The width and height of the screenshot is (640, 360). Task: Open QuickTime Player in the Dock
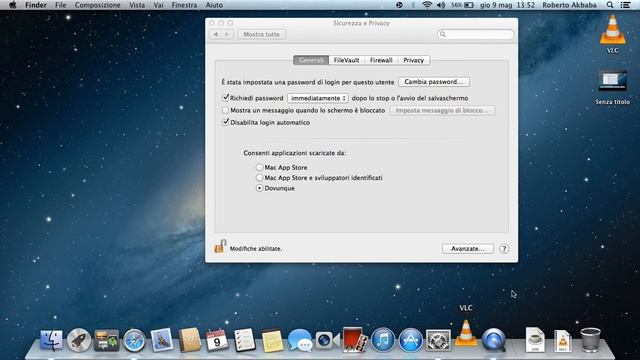(493, 340)
